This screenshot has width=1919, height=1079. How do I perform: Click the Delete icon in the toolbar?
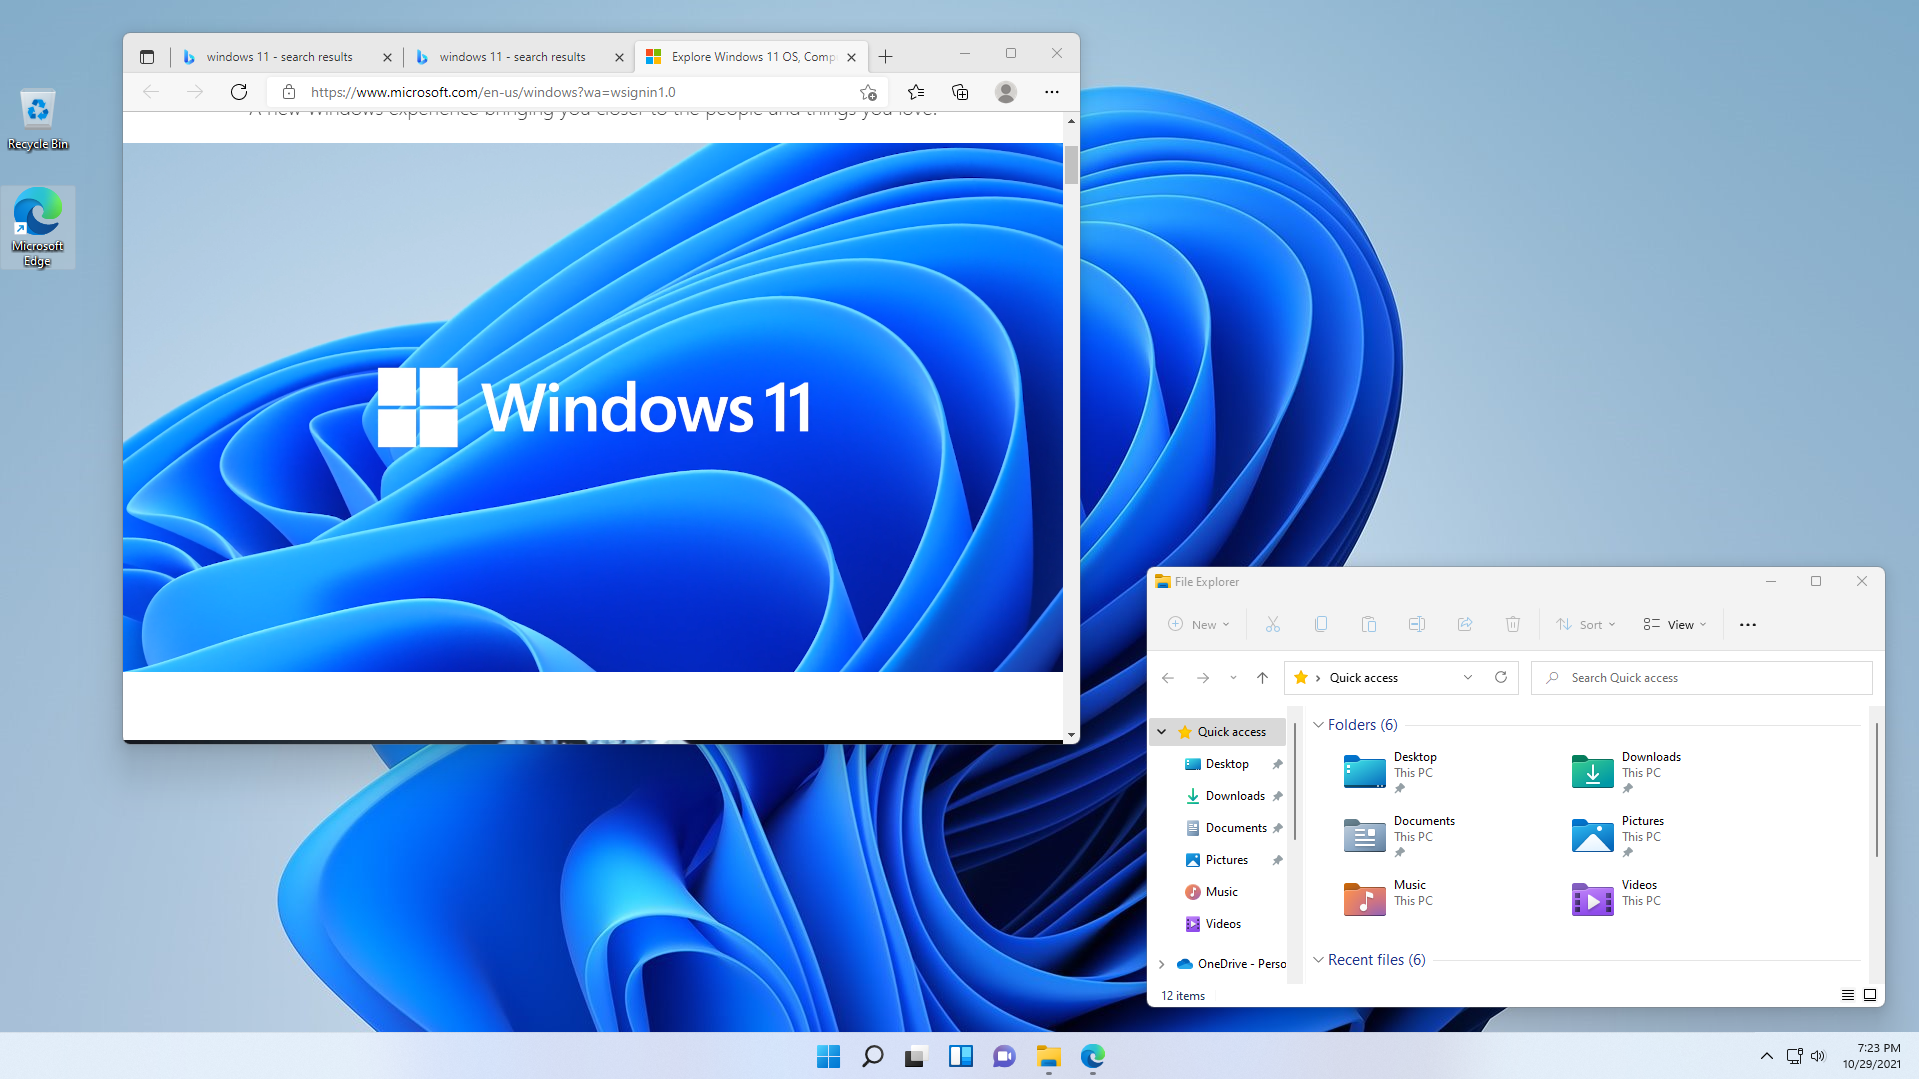(1512, 623)
